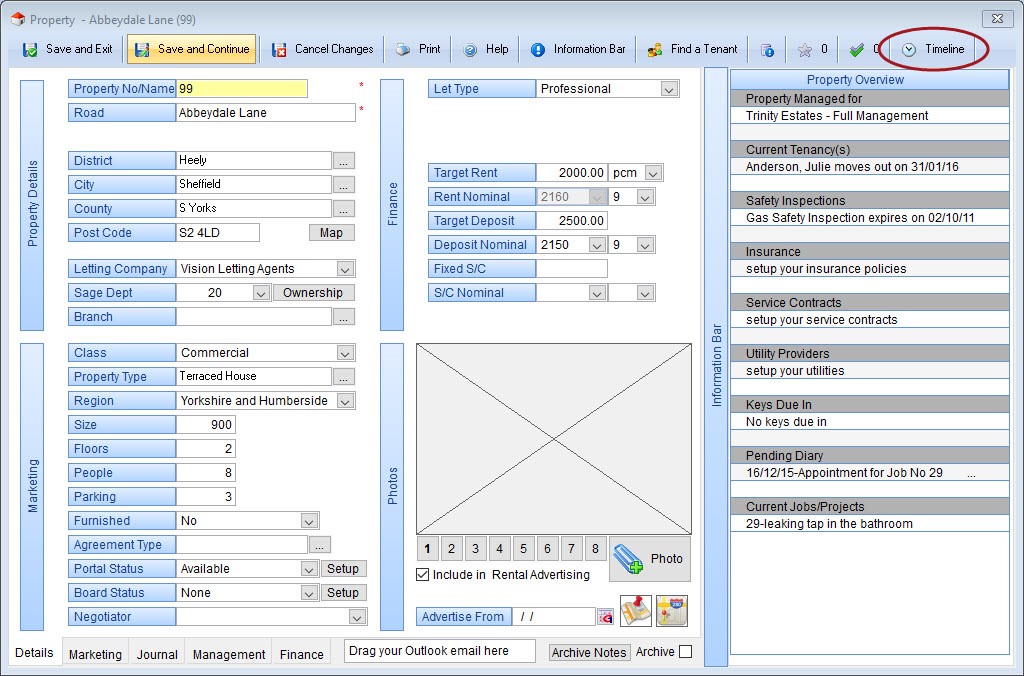The width and height of the screenshot is (1024, 676).
Task: Toggle the Information Bar toolbar button
Action: (x=579, y=49)
